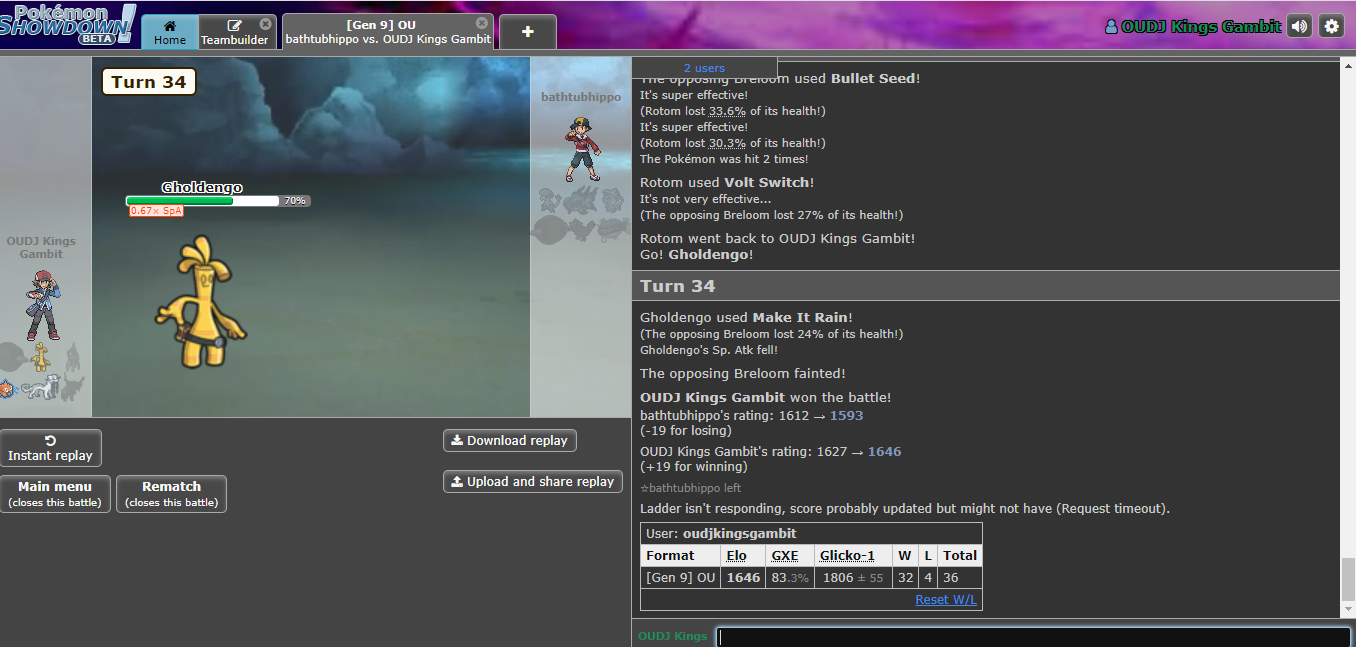
Task: Show the 2 users list
Action: [x=704, y=67]
